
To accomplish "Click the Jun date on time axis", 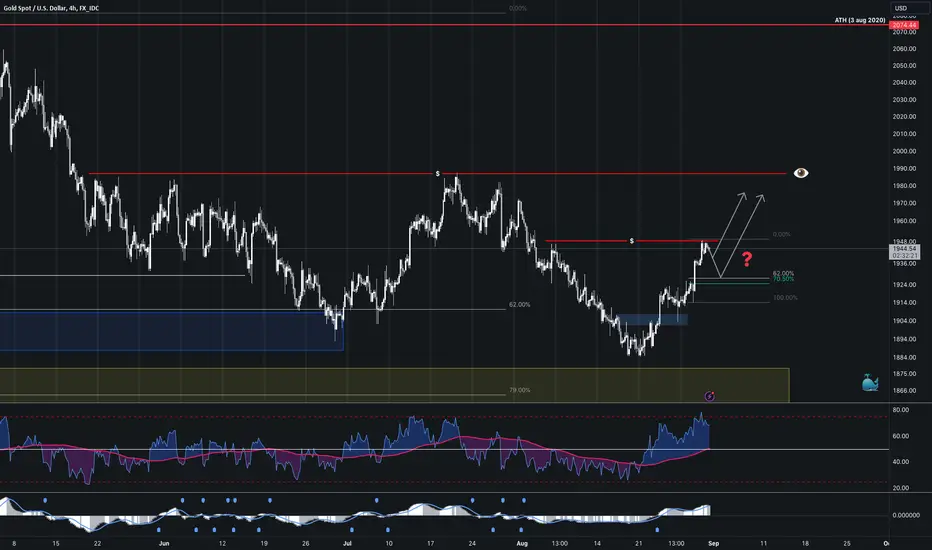I will pos(164,543).
